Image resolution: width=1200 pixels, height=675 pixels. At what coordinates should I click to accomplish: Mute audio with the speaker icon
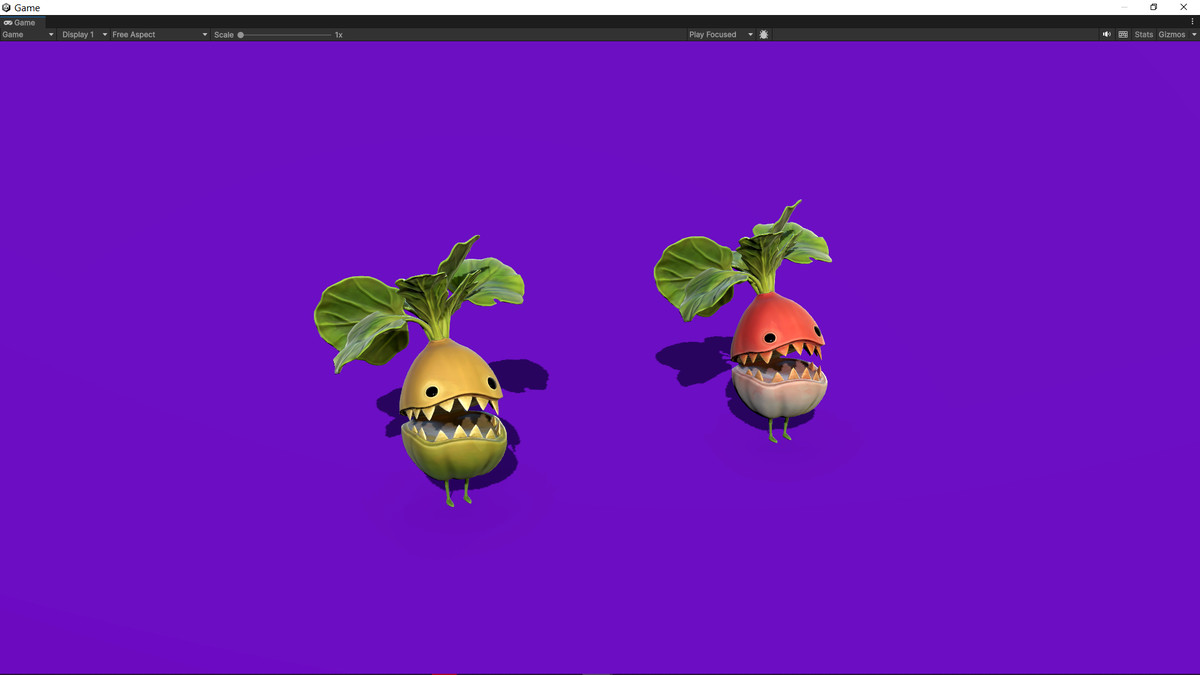pos(1107,35)
